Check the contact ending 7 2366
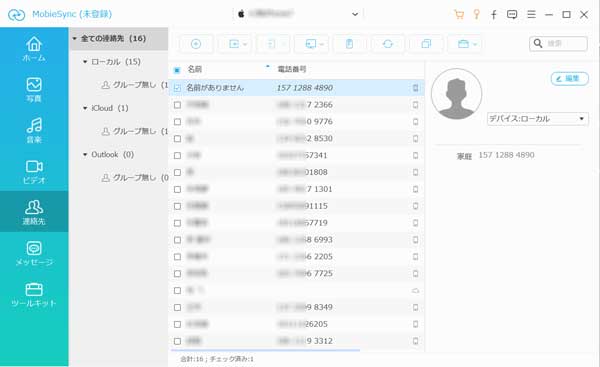 (x=177, y=105)
